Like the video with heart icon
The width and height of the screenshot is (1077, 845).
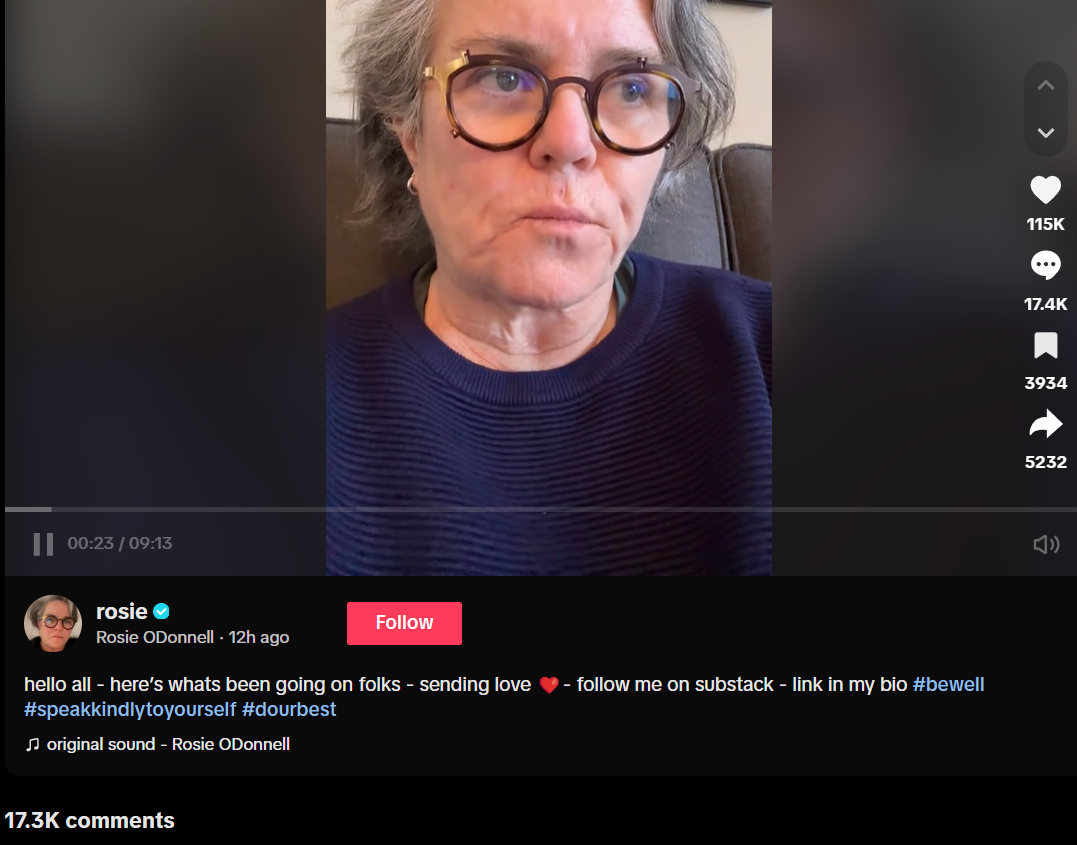(x=1045, y=190)
